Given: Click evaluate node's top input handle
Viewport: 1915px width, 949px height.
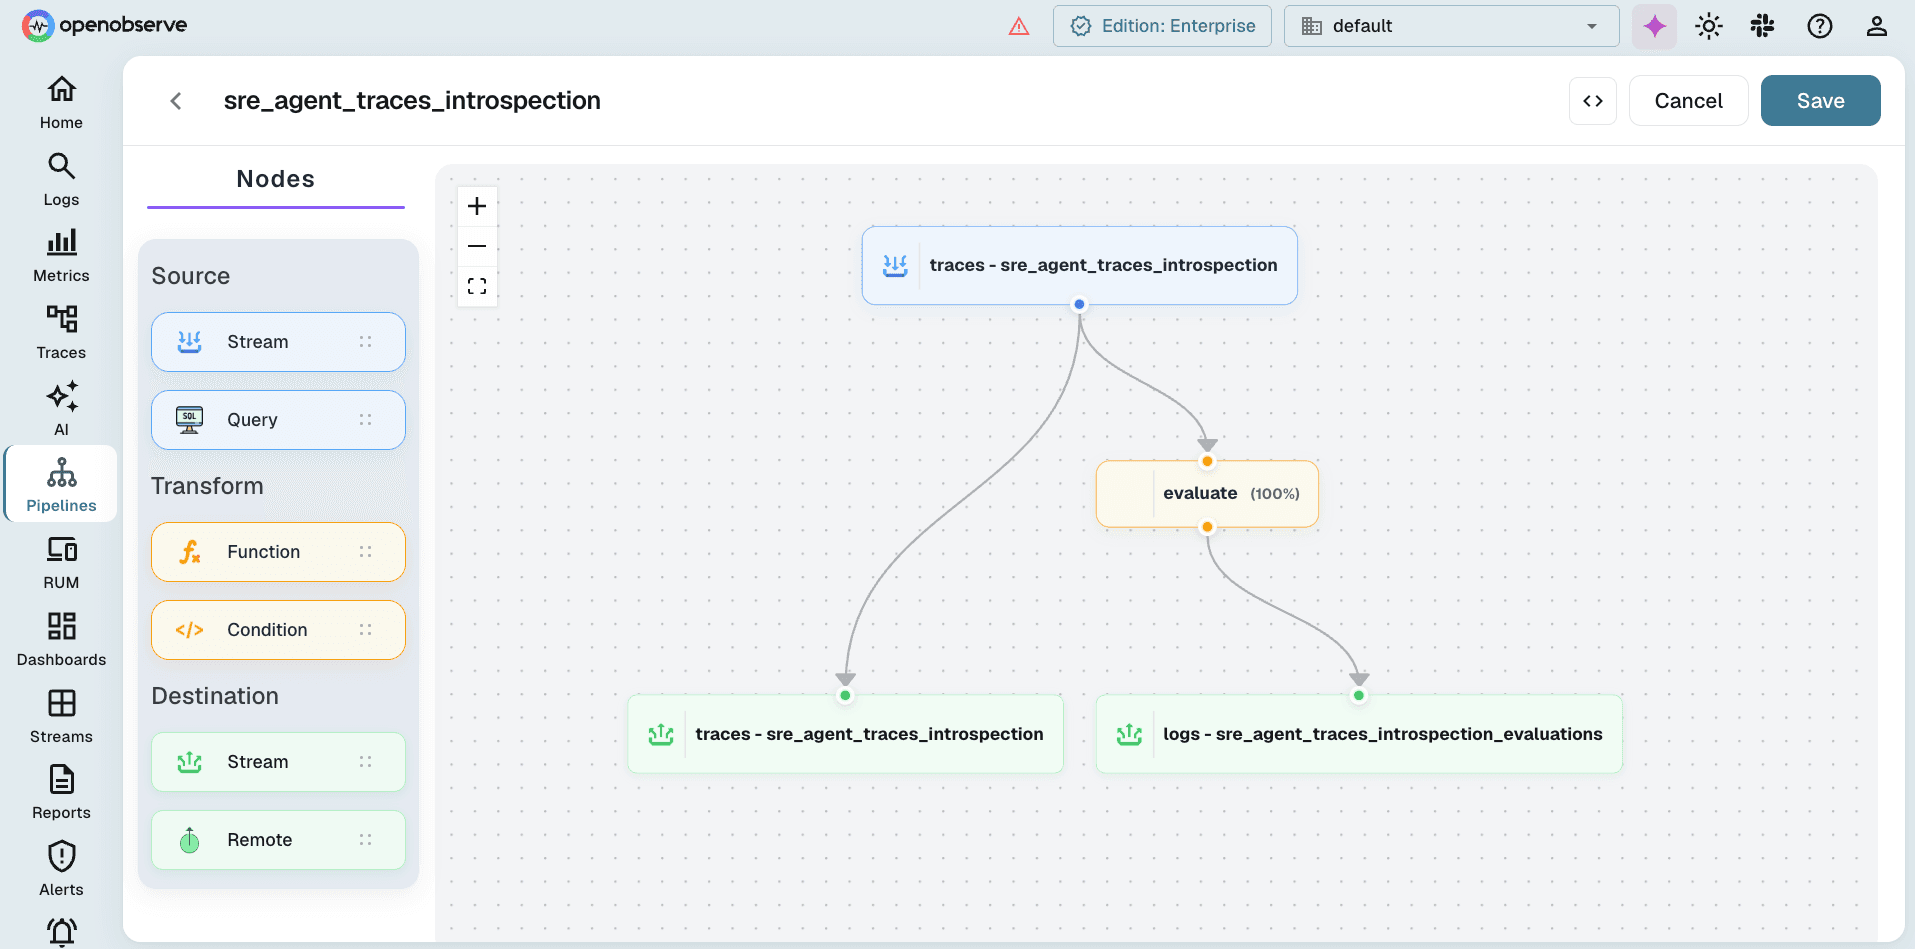Looking at the screenshot, I should coord(1207,461).
